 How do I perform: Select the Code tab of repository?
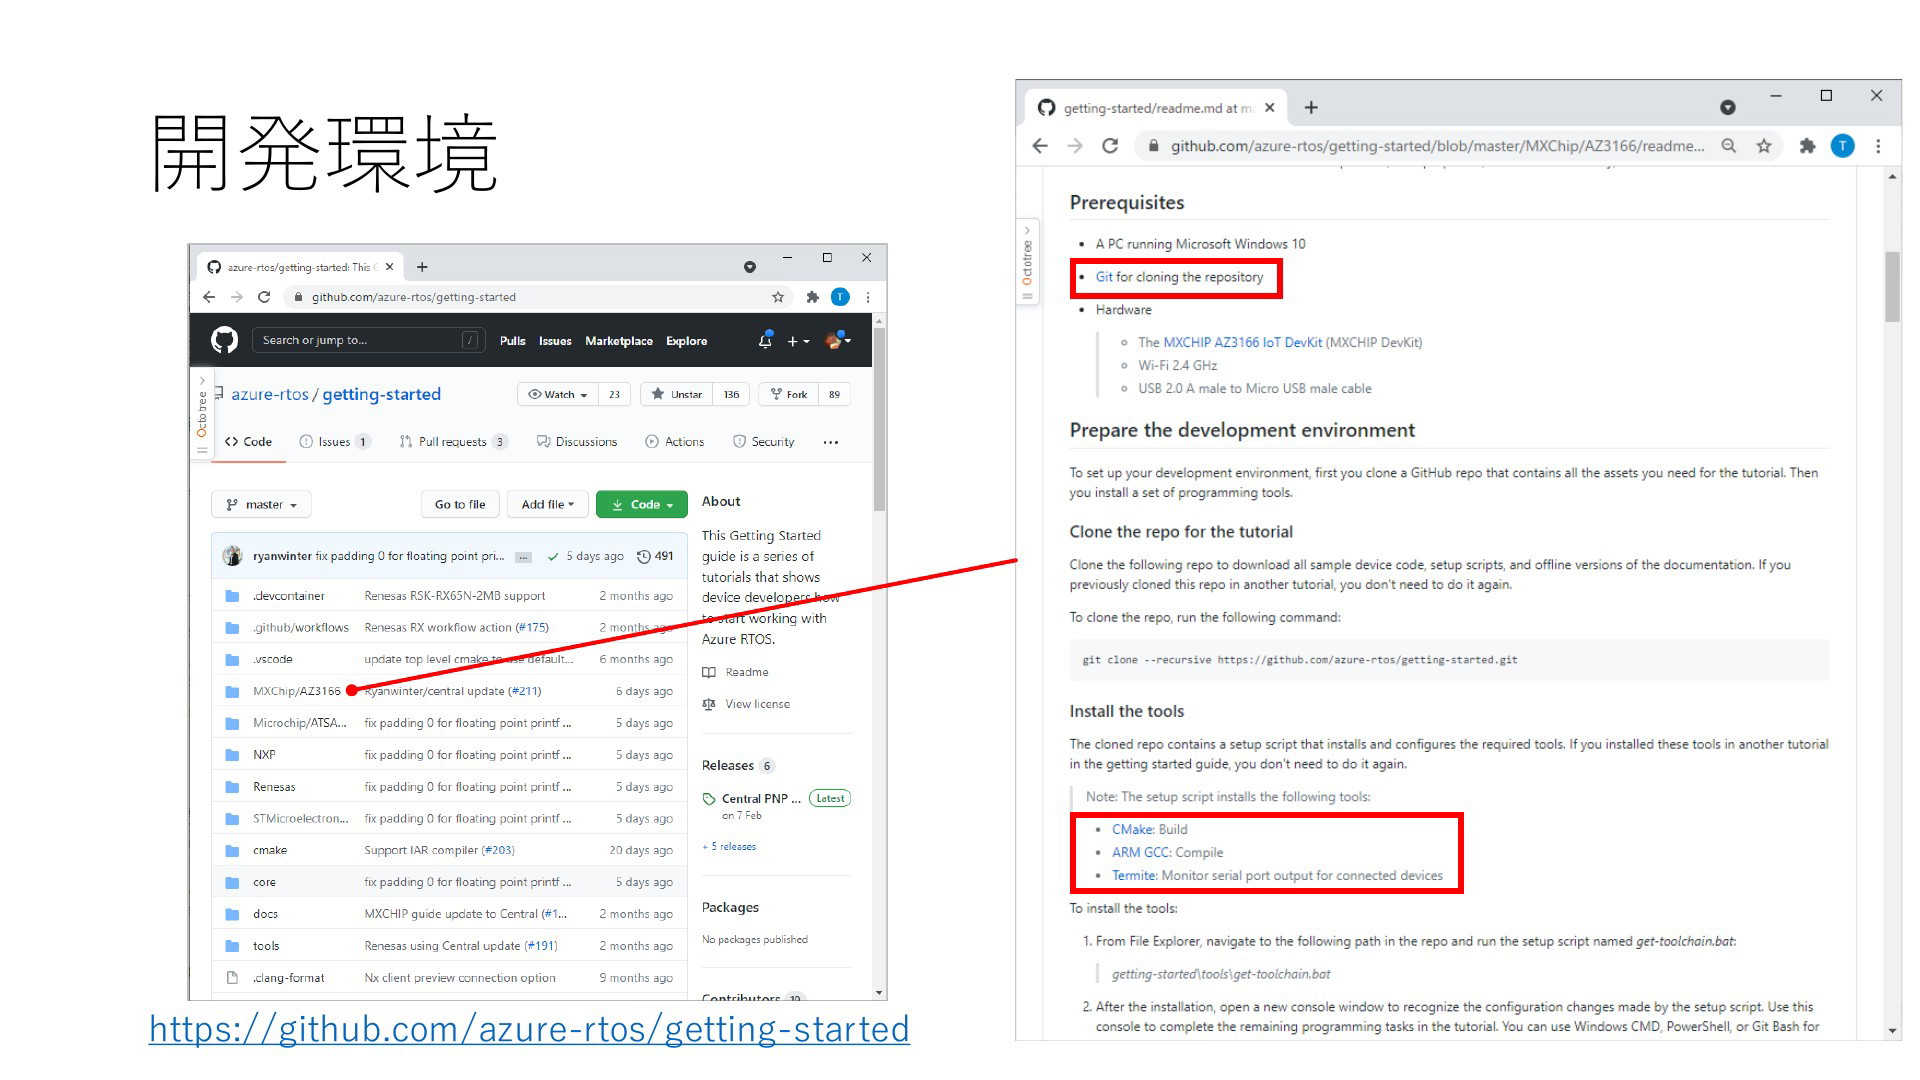tap(249, 441)
